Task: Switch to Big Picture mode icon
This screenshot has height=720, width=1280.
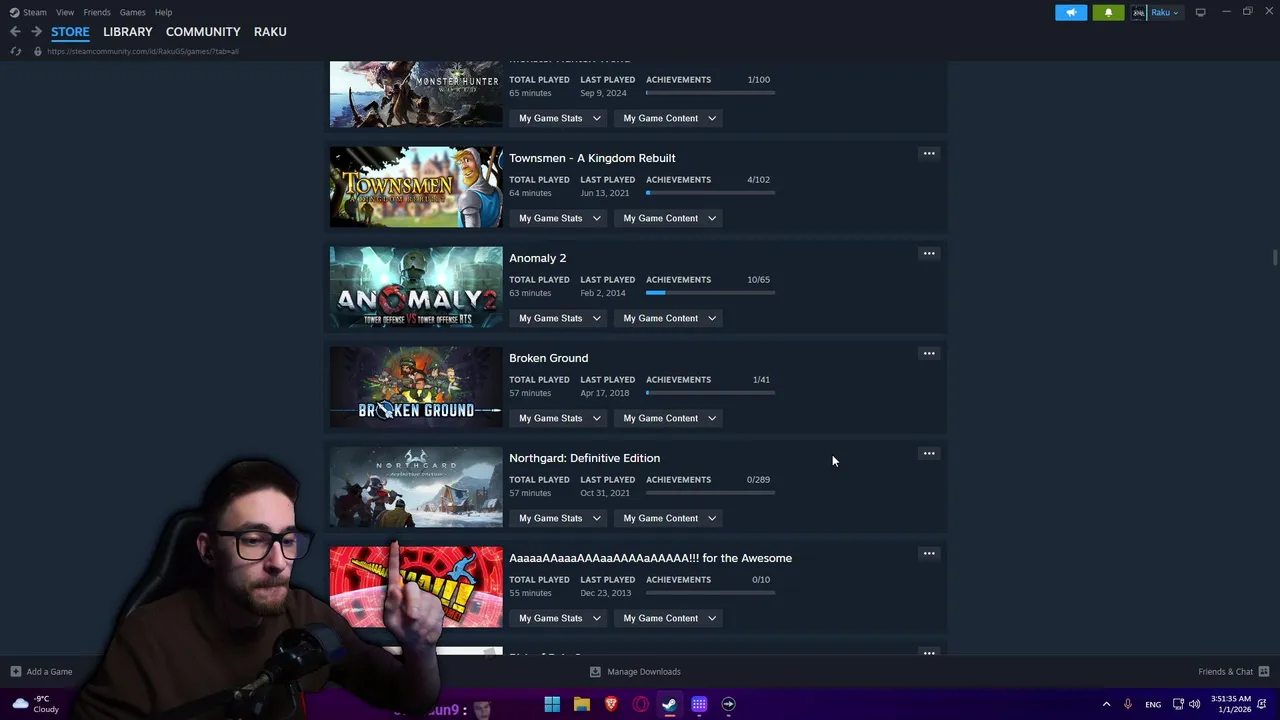Action: point(1200,12)
